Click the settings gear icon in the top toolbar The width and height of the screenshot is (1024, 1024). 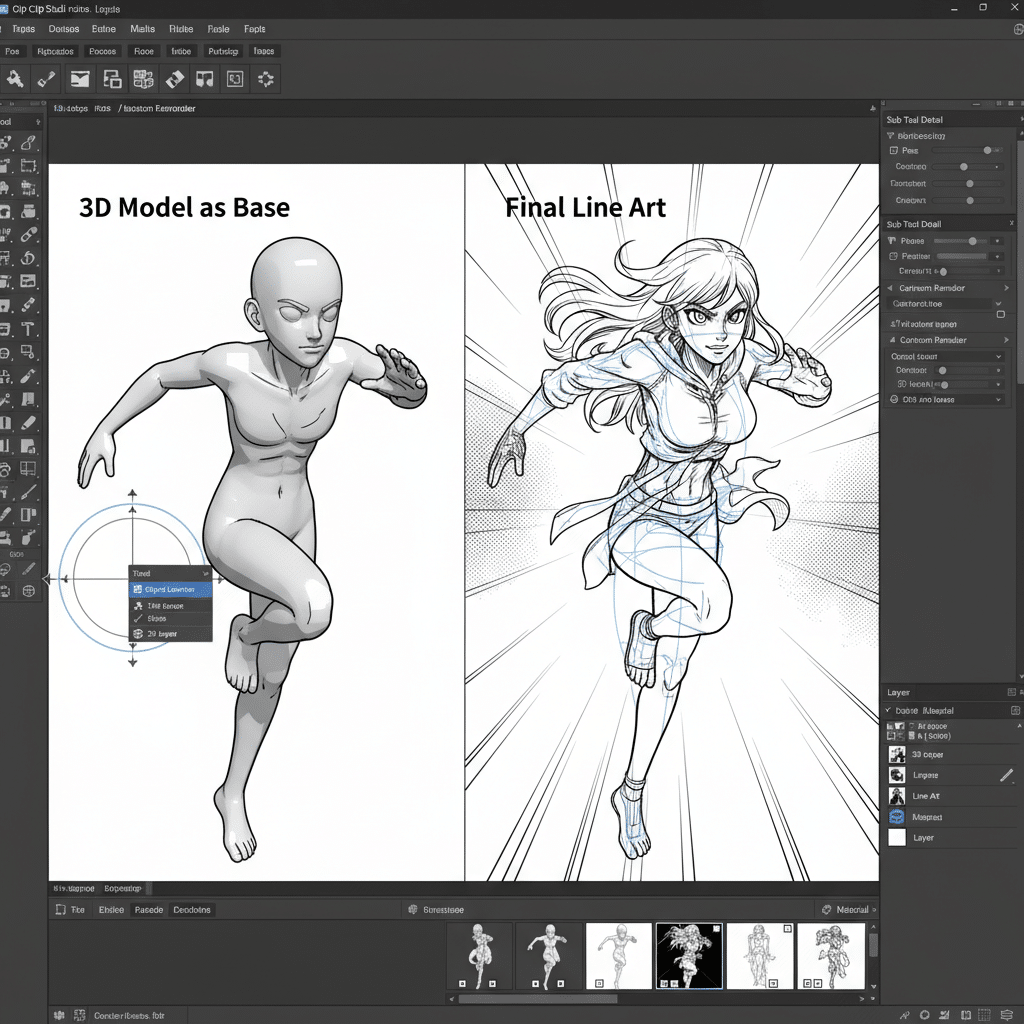click(x=265, y=78)
